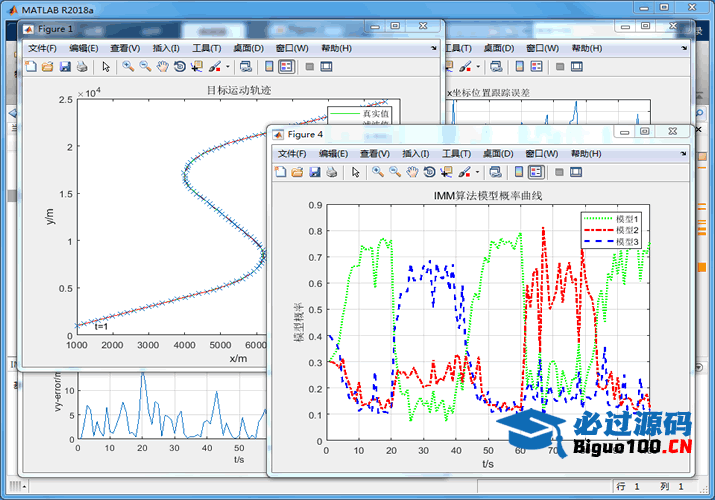Click Show Plot Tools icon in Figure 1
Image resolution: width=715 pixels, height=500 pixels.
pyautogui.click(x=326, y=67)
